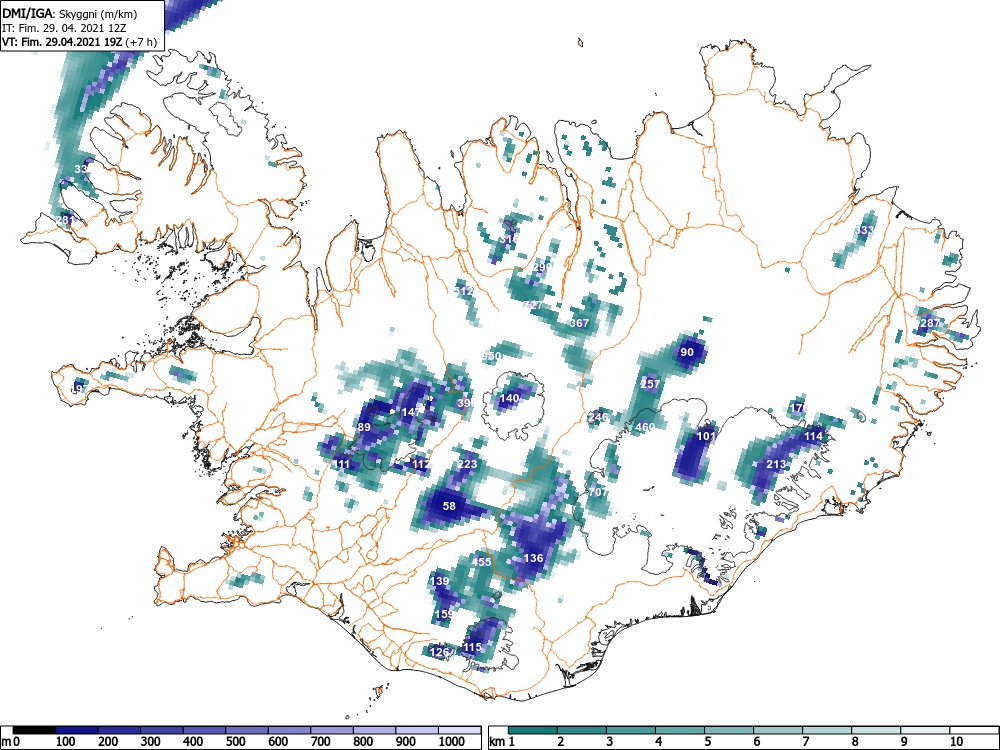This screenshot has width=1000, height=750.
Task: Click the 'VT: Fim. 29.04.2021 19Z (+7 h)' line
Action: click(78, 42)
